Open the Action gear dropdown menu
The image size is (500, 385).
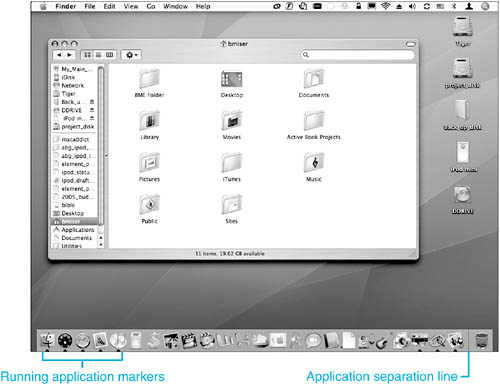(131, 55)
